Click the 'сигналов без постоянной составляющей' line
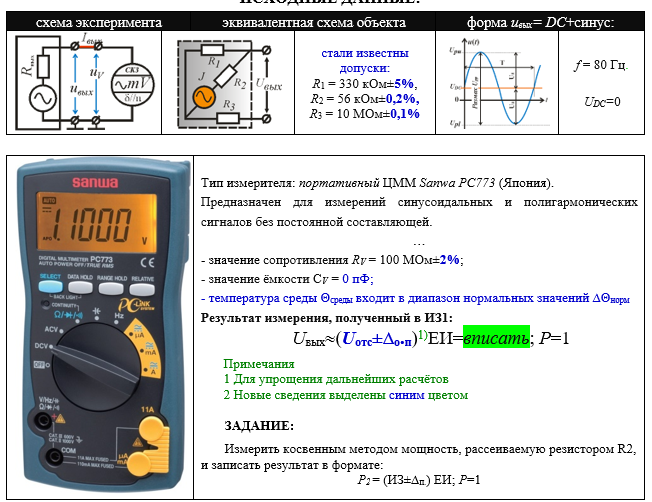This screenshot has height=502, width=652. point(316,222)
